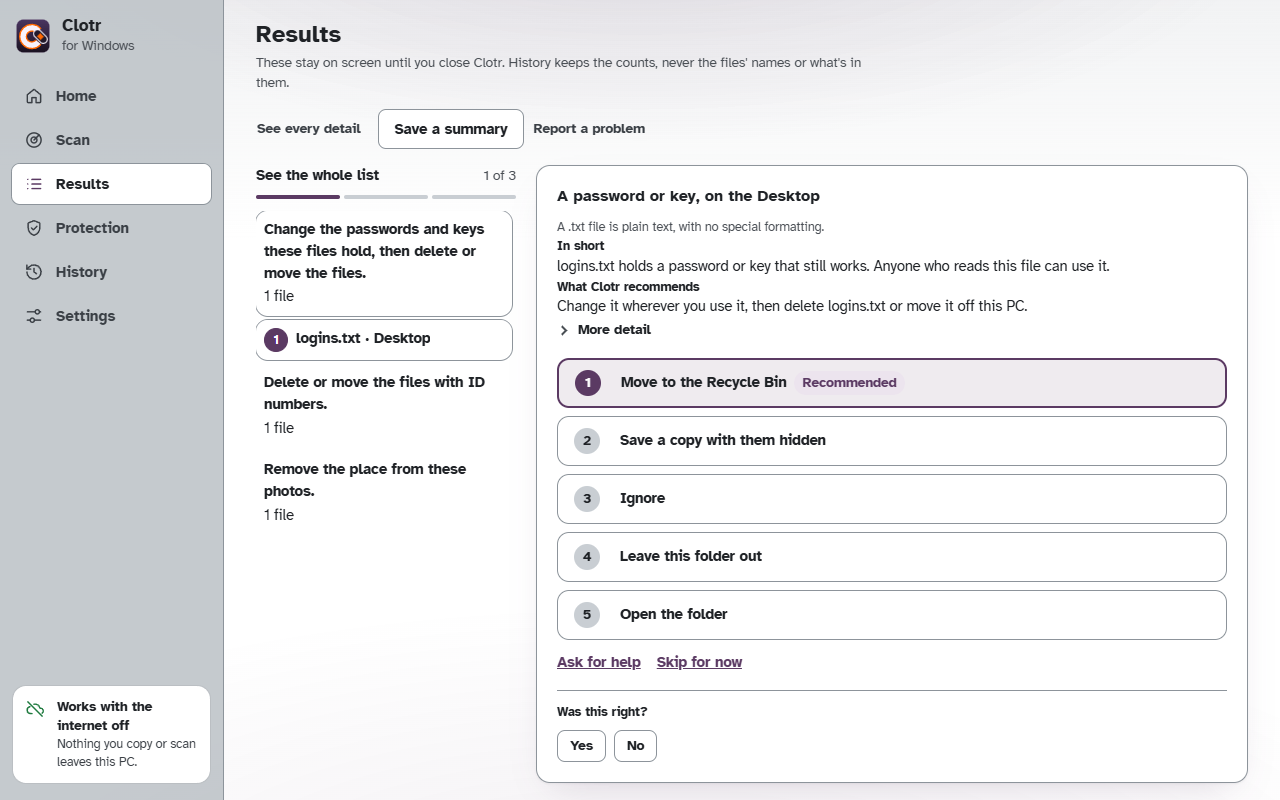
Task: Select the Ignore option
Action: [892, 499]
